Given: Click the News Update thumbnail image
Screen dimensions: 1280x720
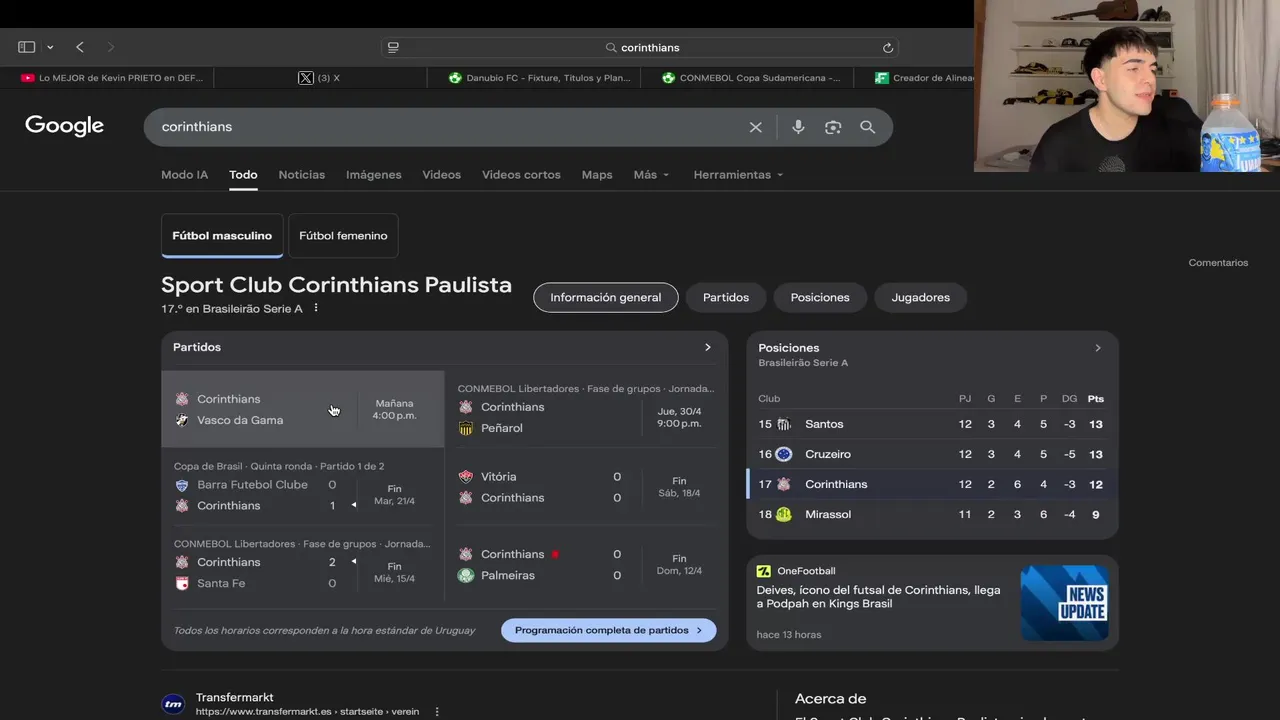Looking at the screenshot, I should (1064, 603).
